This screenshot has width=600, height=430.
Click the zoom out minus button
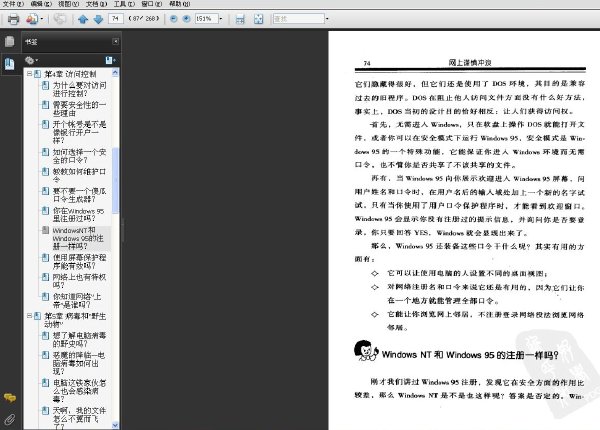click(x=173, y=18)
